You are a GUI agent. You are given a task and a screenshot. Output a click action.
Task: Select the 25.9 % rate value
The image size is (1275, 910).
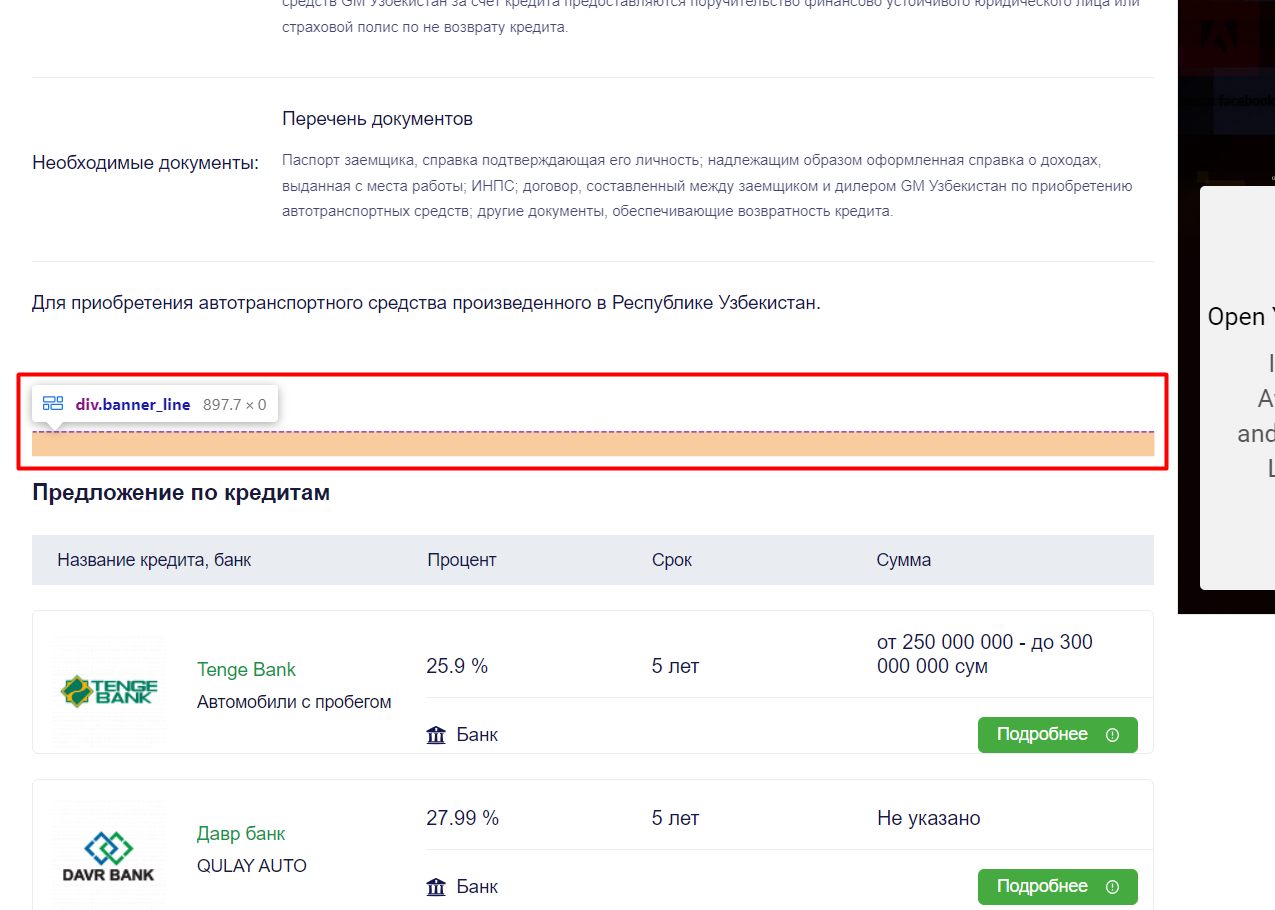click(457, 666)
